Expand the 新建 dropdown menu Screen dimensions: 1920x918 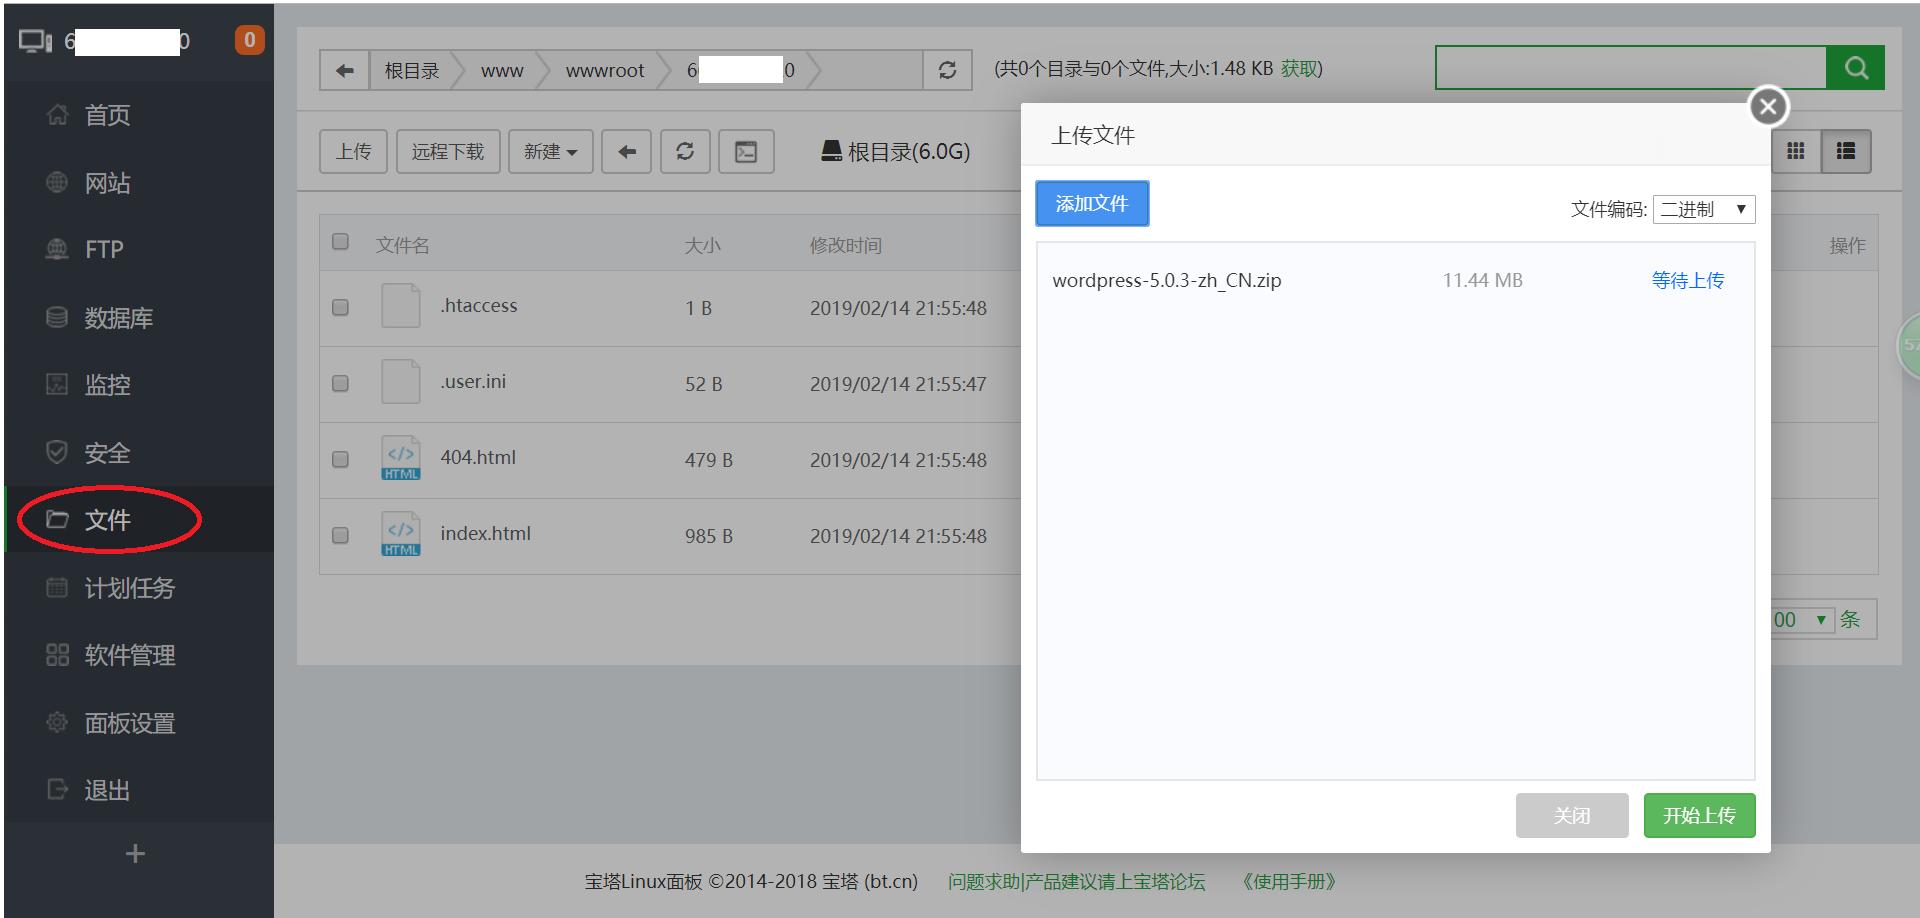click(550, 152)
